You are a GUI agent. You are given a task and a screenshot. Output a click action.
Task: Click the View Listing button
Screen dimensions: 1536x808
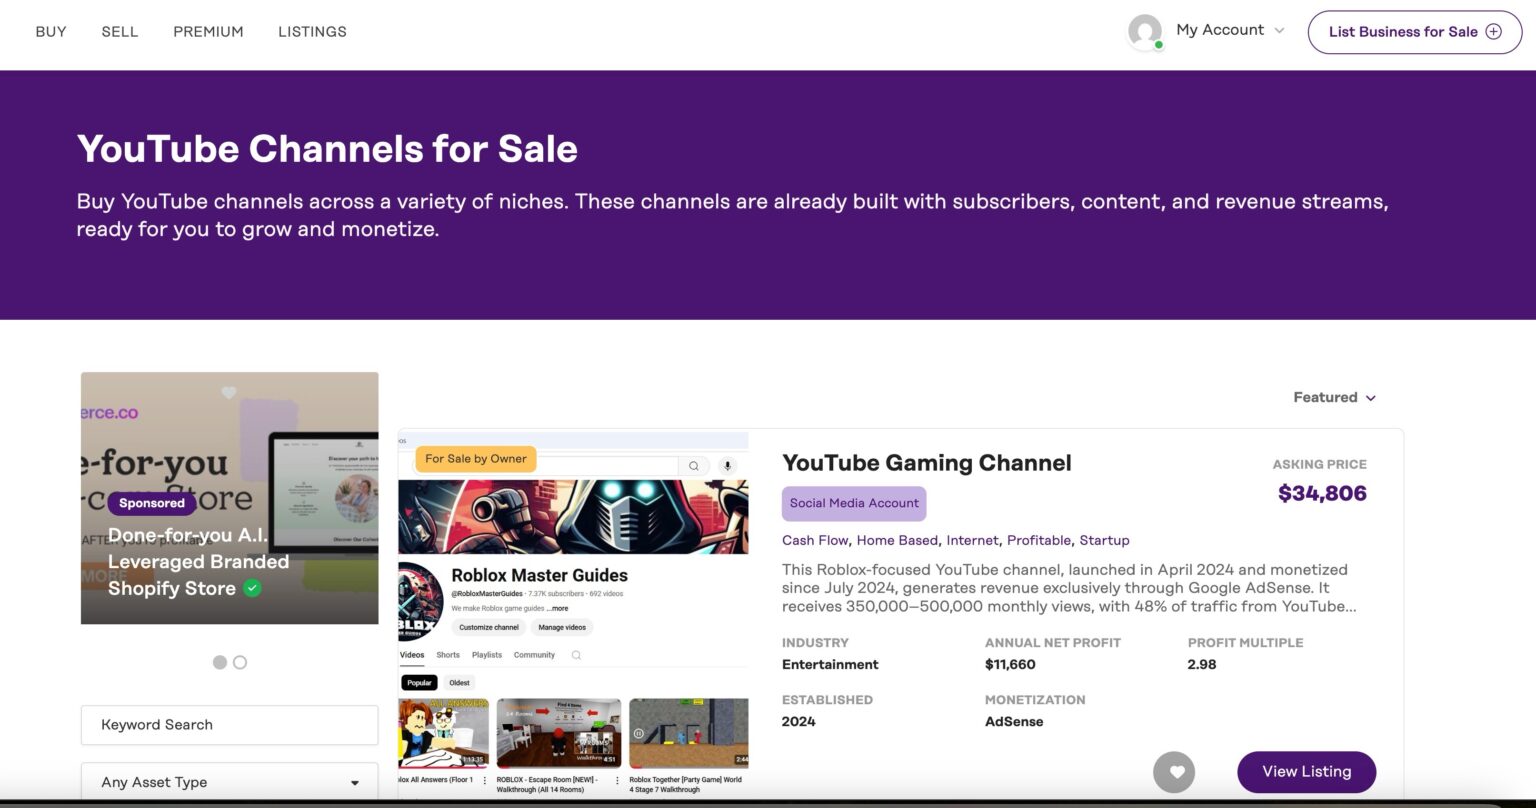click(1306, 772)
